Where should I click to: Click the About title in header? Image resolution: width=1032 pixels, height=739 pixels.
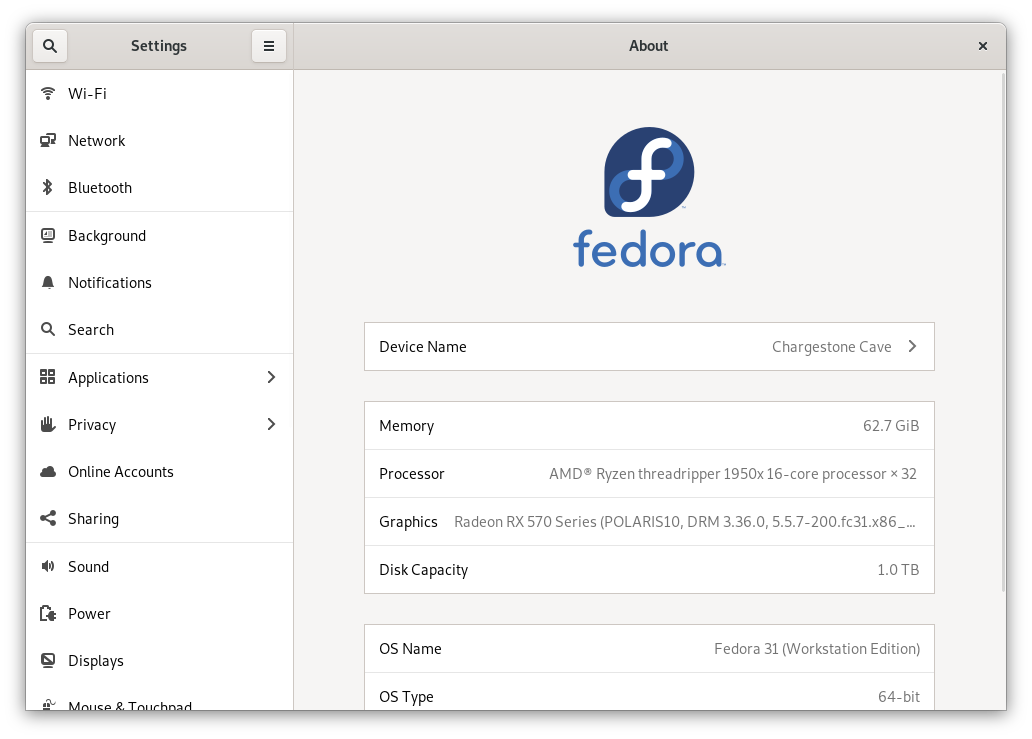[x=648, y=46]
